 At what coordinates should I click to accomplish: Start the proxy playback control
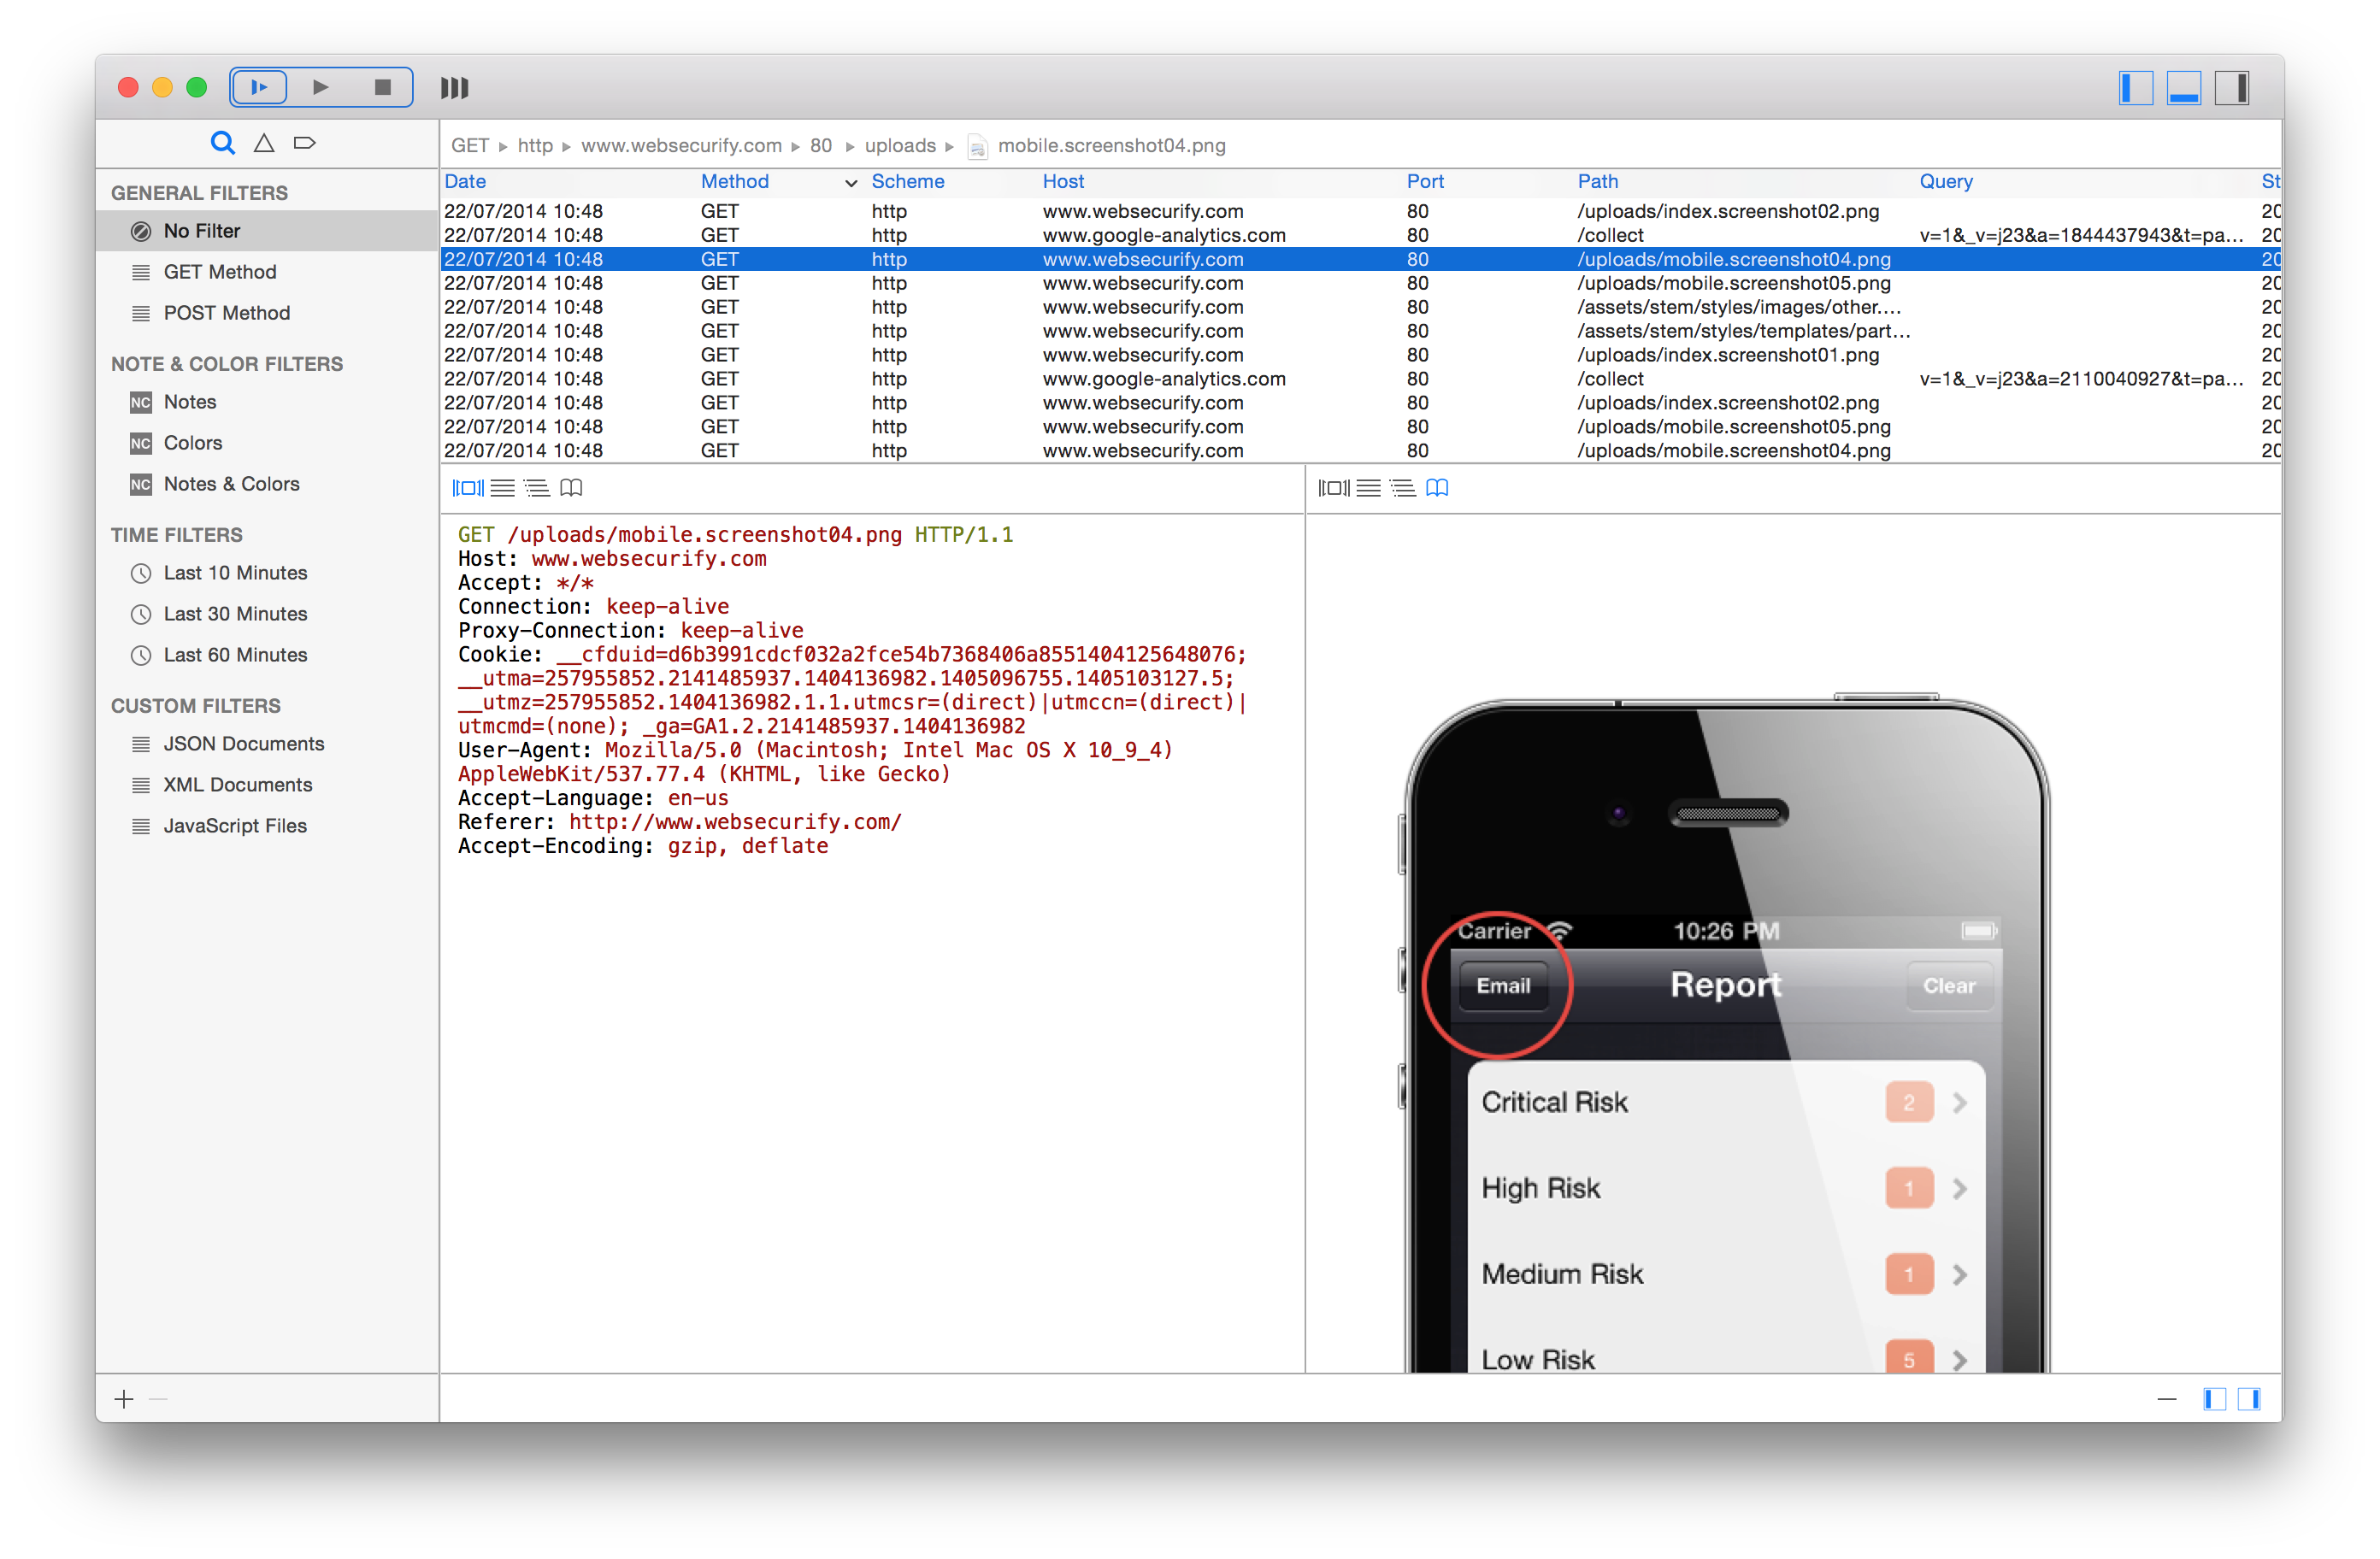(259, 87)
